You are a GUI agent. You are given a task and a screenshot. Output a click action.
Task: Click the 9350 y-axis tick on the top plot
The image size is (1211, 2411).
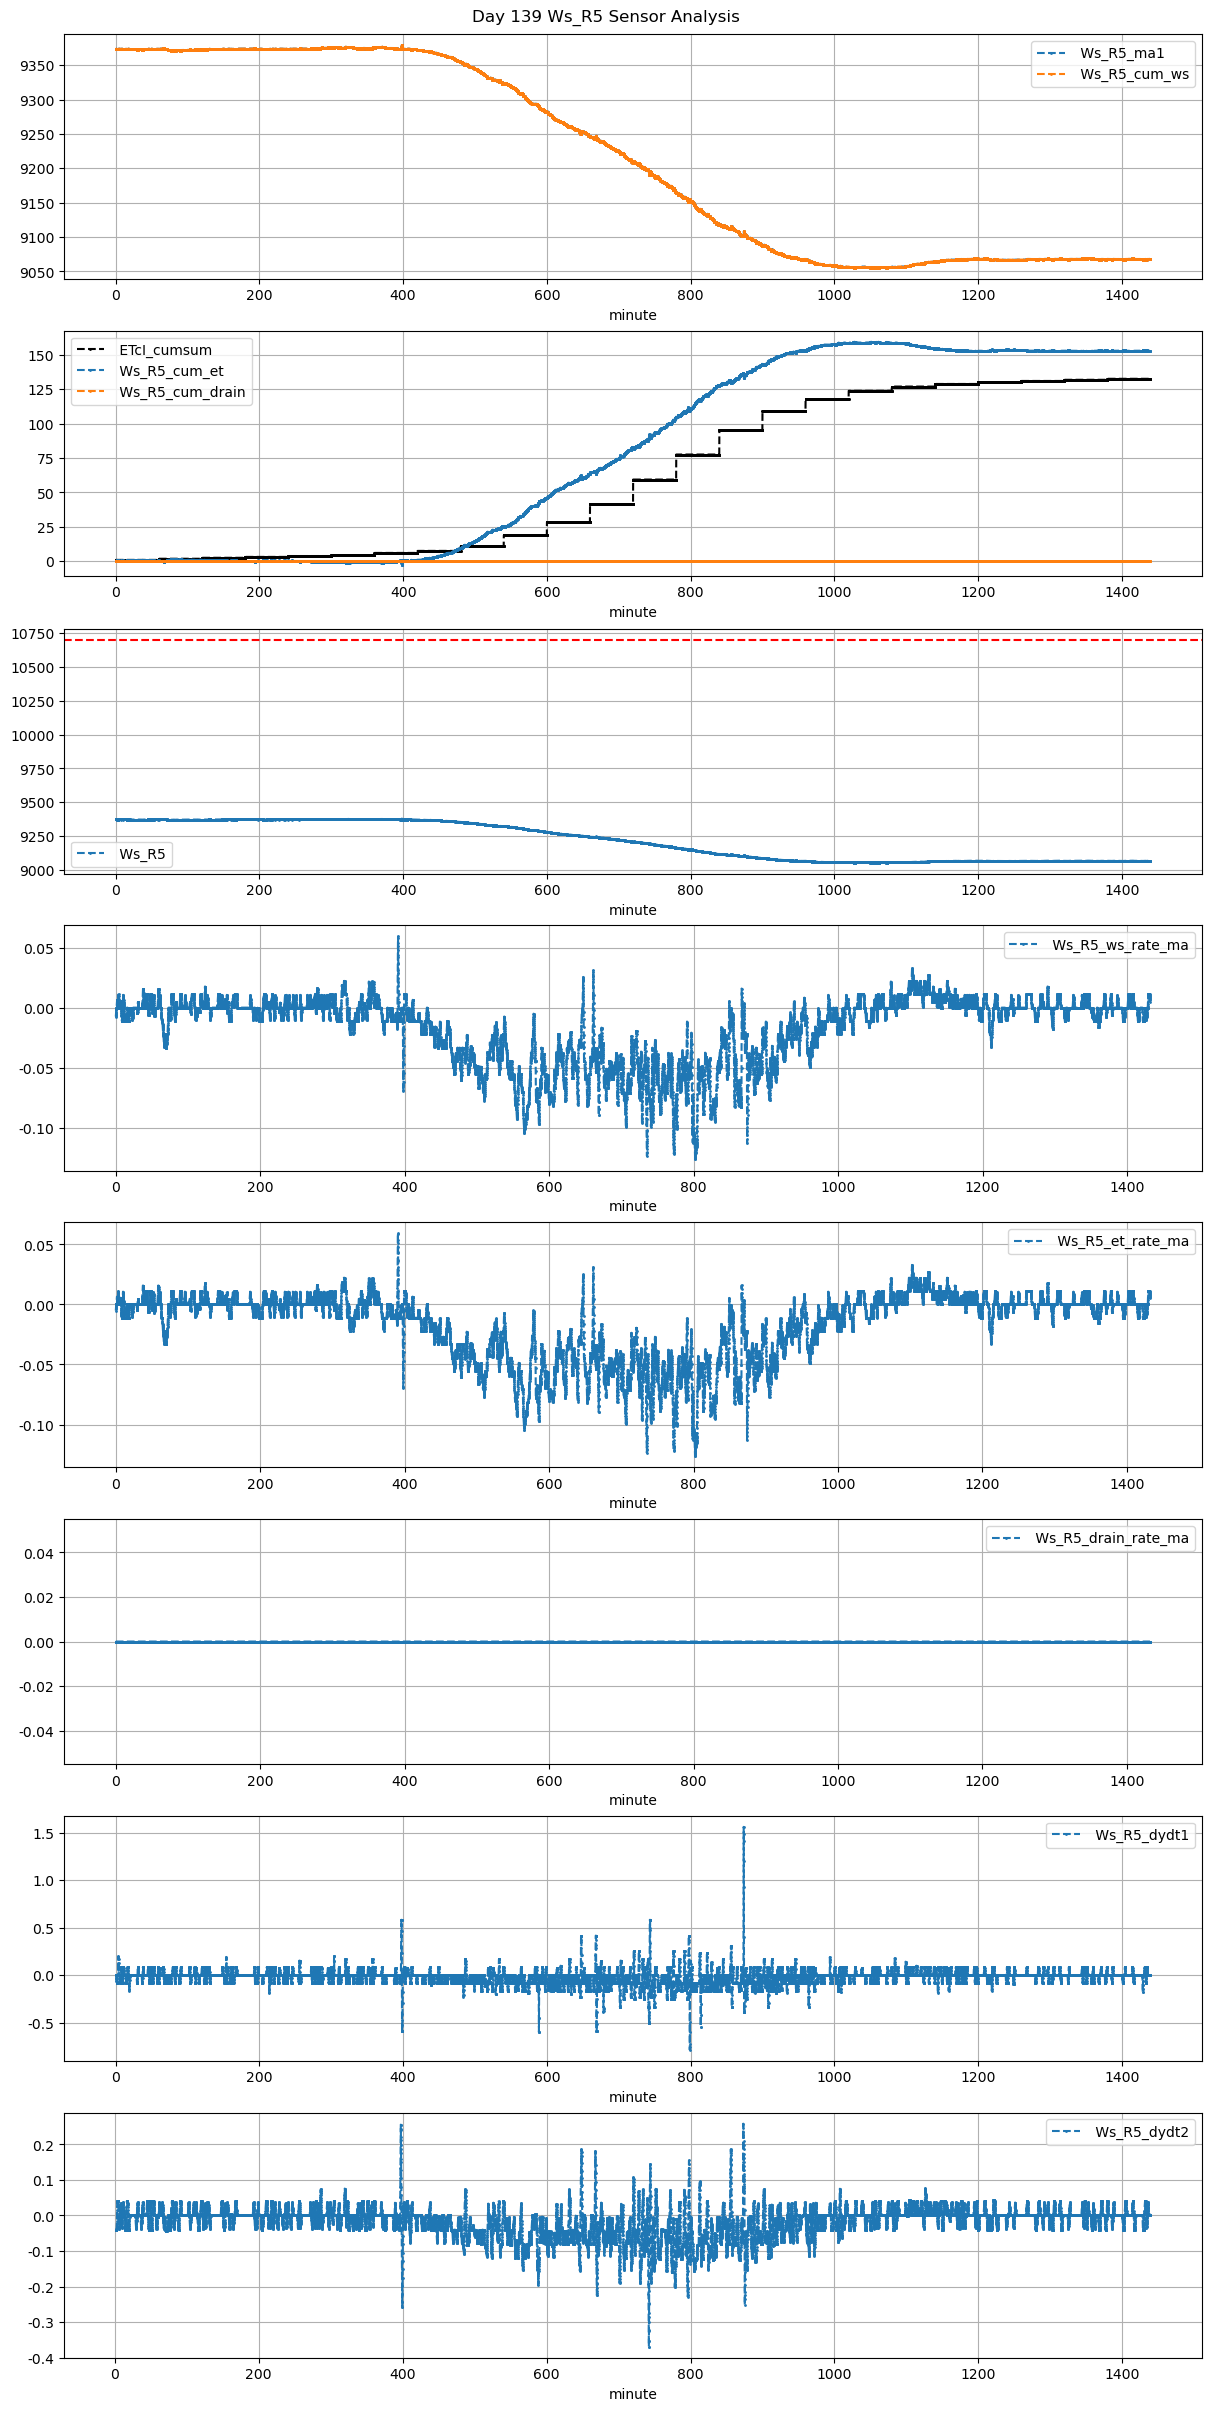tap(37, 66)
